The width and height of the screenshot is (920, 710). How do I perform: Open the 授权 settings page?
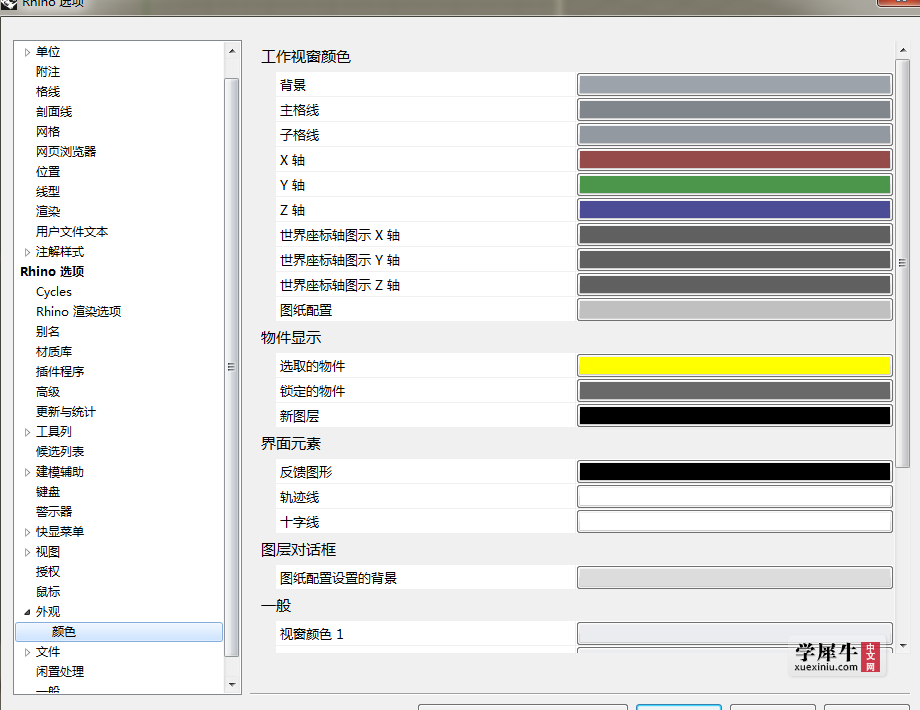pos(48,572)
